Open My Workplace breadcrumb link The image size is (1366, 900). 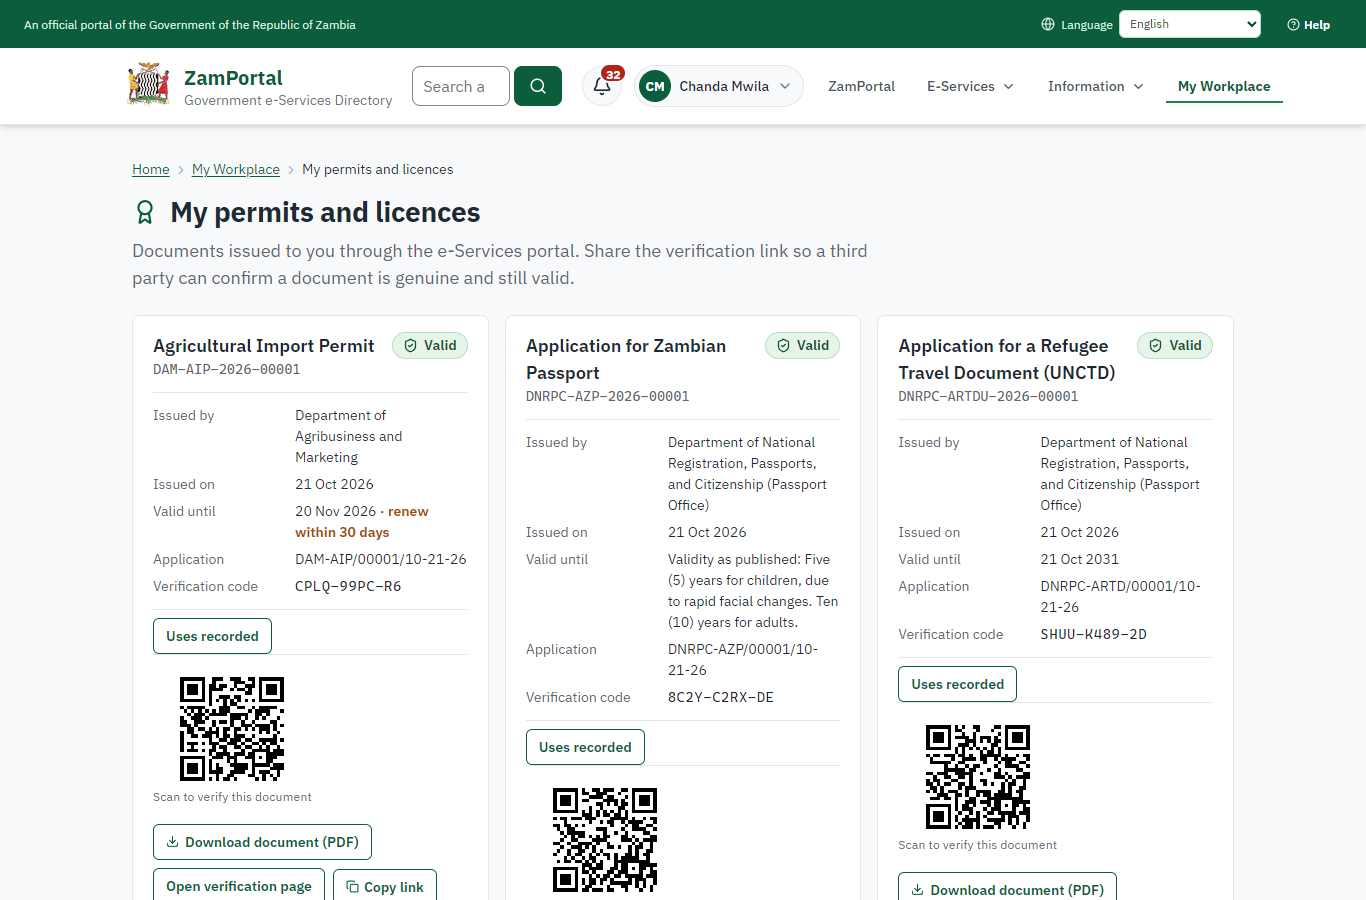click(236, 169)
